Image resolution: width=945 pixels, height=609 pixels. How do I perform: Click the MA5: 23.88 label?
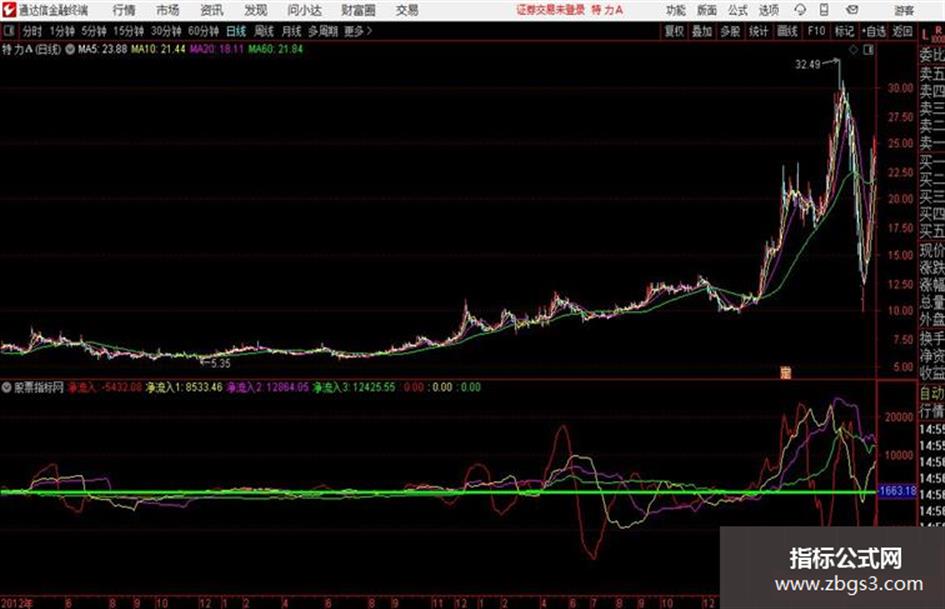click(x=102, y=49)
